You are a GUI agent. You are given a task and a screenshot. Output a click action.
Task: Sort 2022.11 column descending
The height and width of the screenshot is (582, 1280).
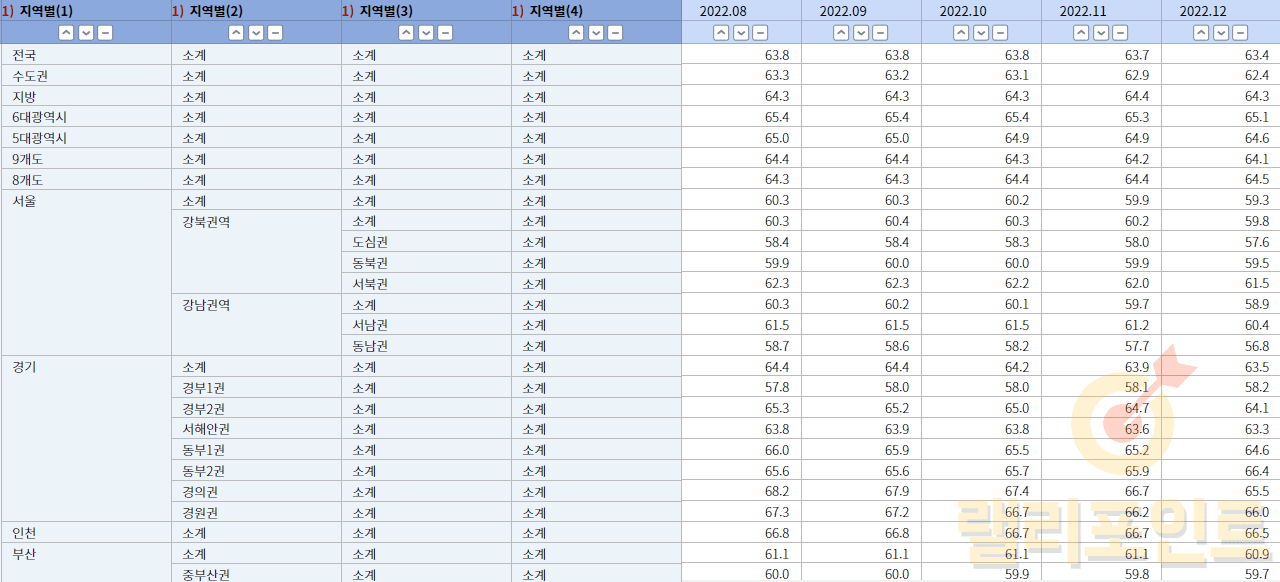click(1101, 33)
